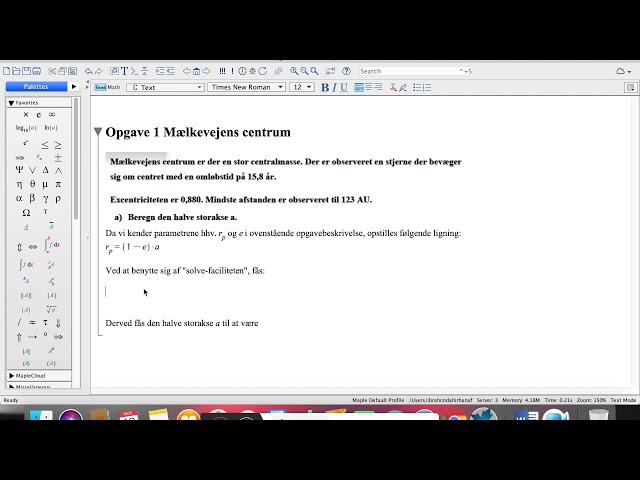Switch input to Text mode
The image size is (640, 480).
[x=100, y=87]
